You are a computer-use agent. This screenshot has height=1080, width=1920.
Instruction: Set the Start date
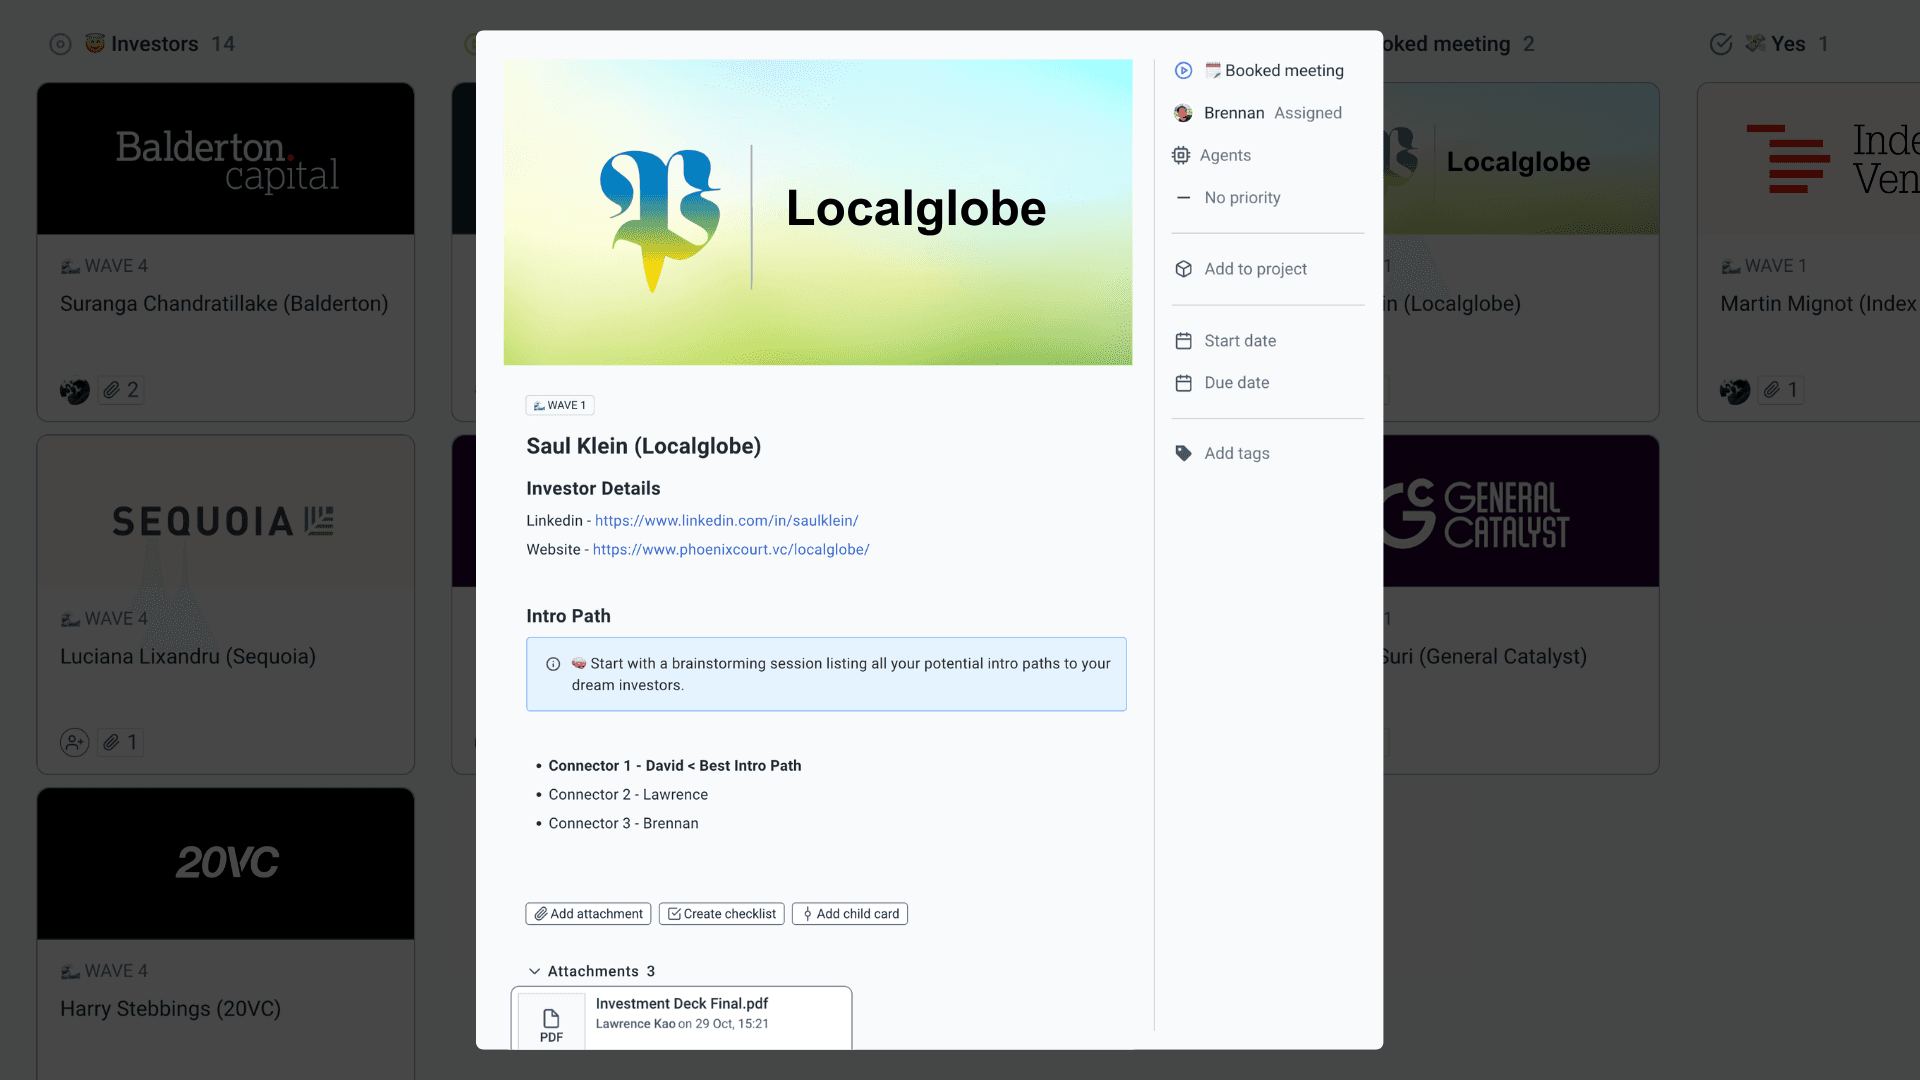(1226, 341)
